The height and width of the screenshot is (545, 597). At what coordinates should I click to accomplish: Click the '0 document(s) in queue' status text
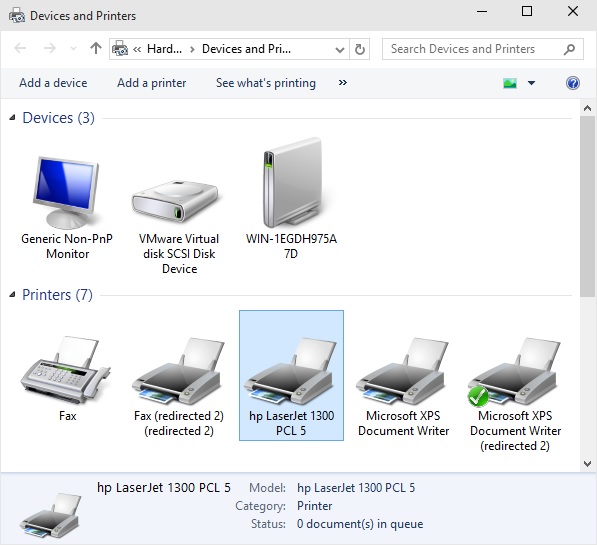[360, 524]
